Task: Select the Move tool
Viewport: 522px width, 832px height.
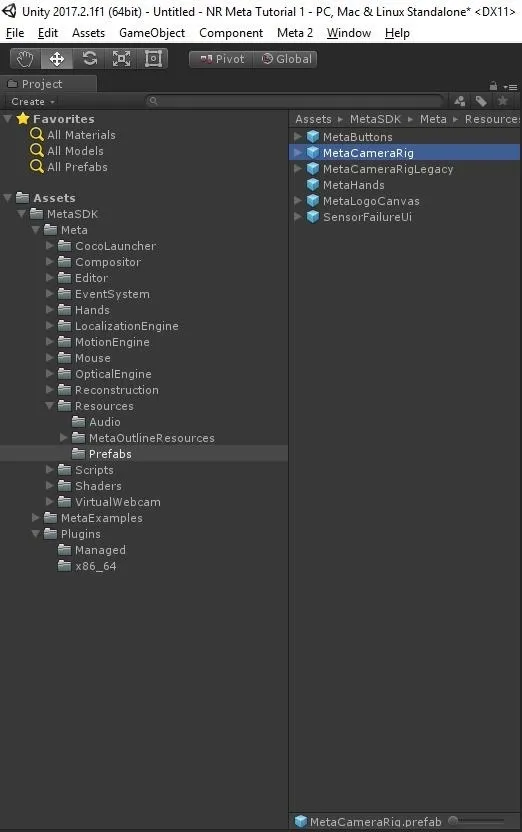Action: coord(57,58)
